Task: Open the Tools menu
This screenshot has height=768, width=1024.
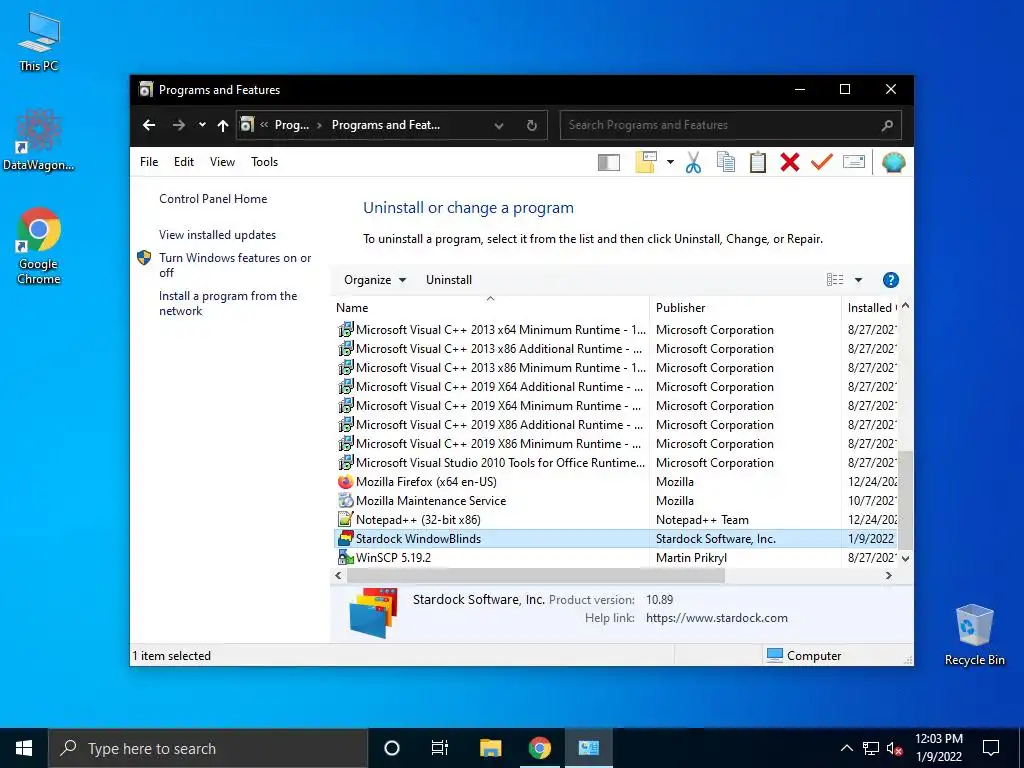Action: click(x=264, y=162)
